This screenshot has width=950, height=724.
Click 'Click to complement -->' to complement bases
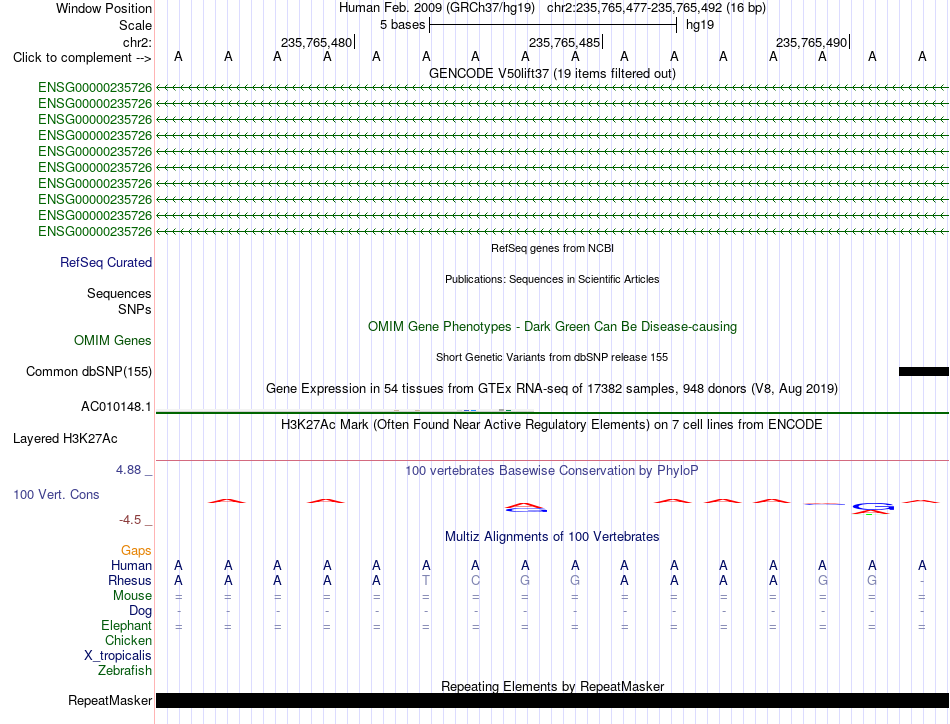(82, 58)
